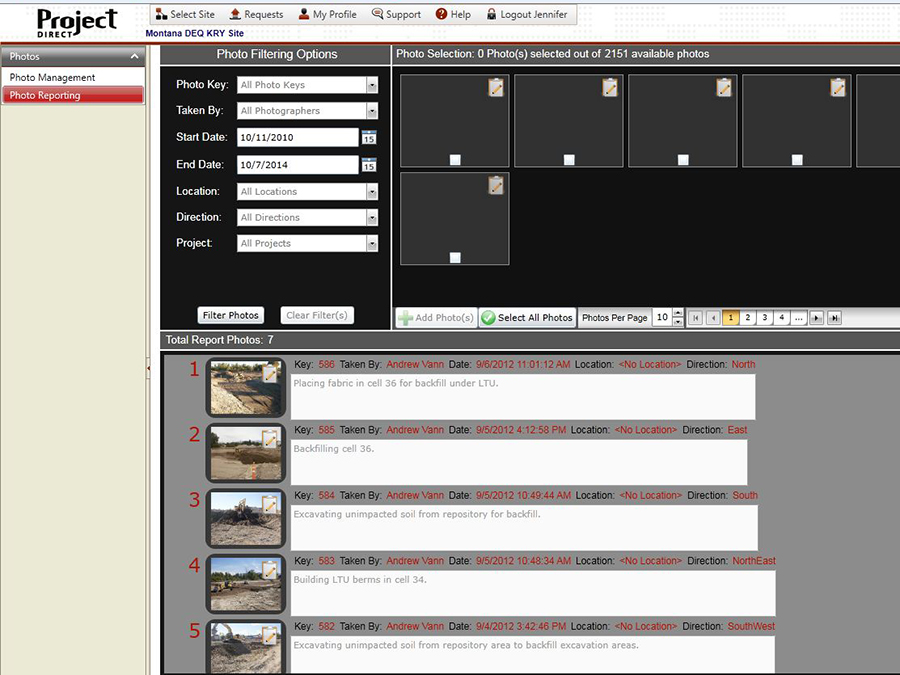Check the first photo tile's checkbox
900x675 pixels.
(x=455, y=160)
